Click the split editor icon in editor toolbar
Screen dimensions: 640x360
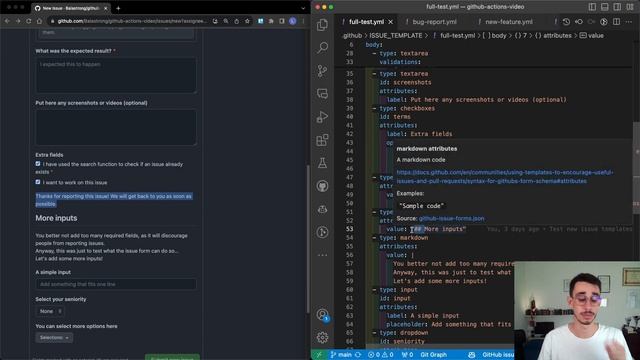[x=616, y=22]
